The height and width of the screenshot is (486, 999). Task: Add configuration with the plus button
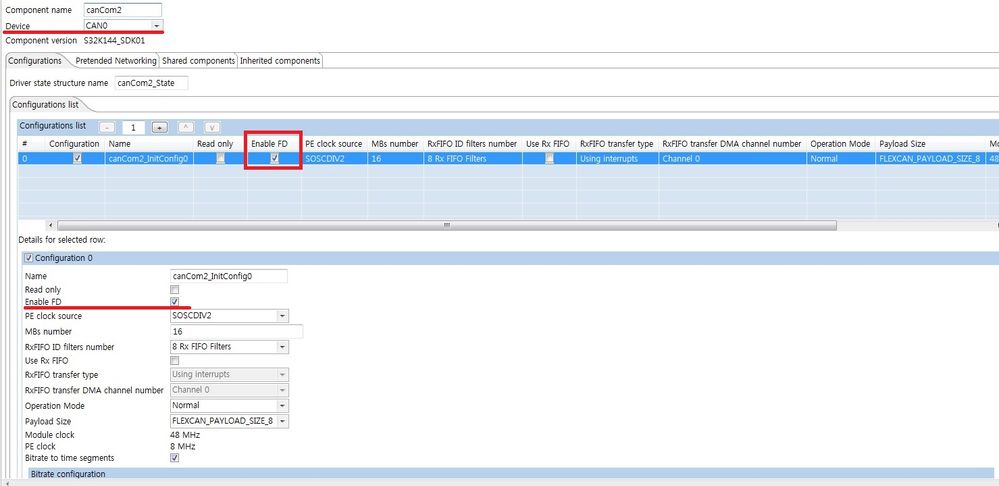click(159, 127)
